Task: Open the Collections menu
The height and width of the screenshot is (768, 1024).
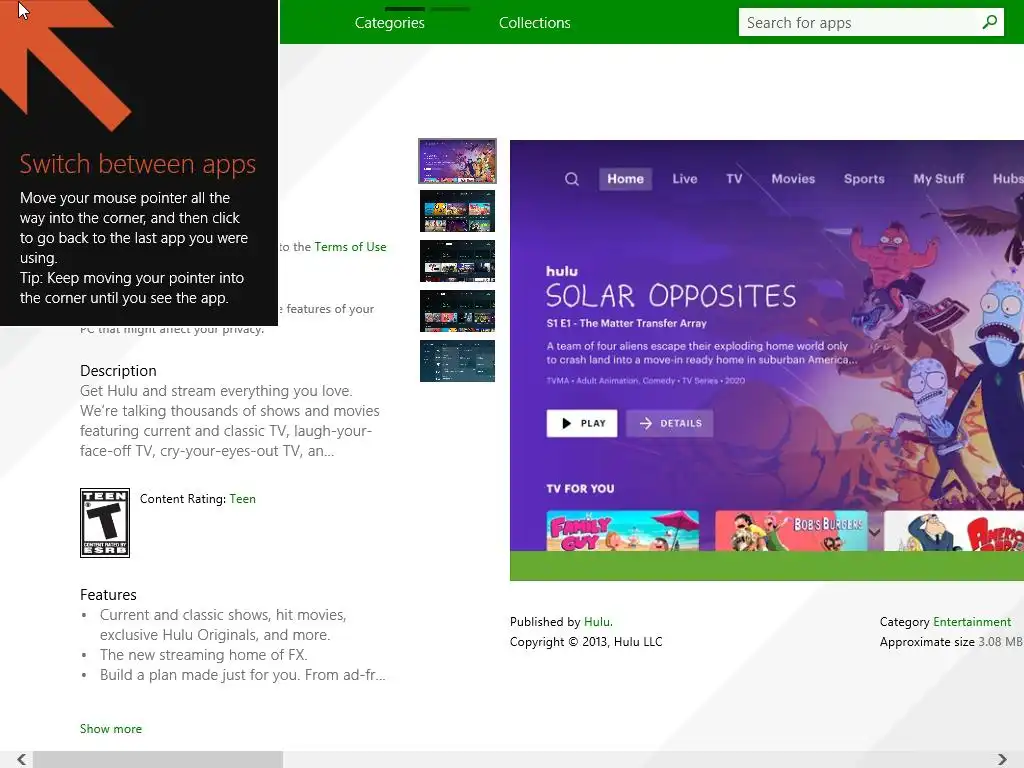Action: (534, 23)
